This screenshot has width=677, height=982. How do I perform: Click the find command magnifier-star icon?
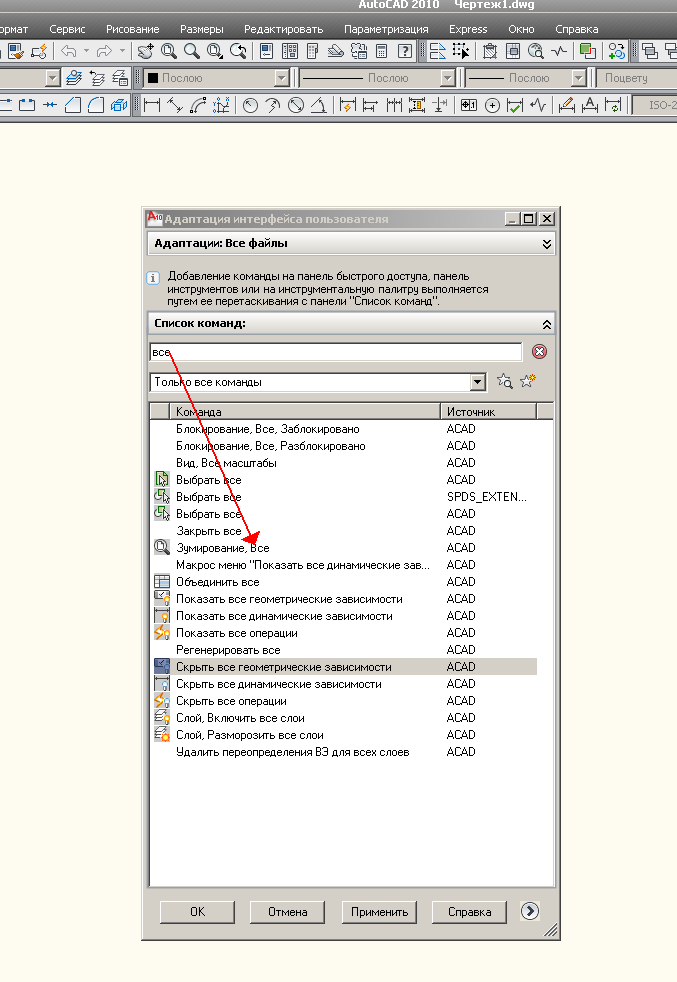pos(505,381)
